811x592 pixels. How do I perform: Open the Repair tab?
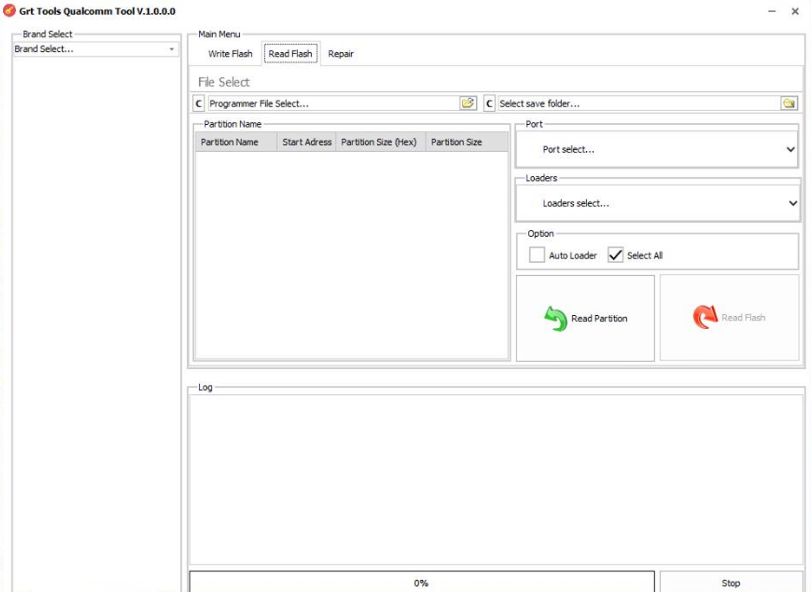341,54
